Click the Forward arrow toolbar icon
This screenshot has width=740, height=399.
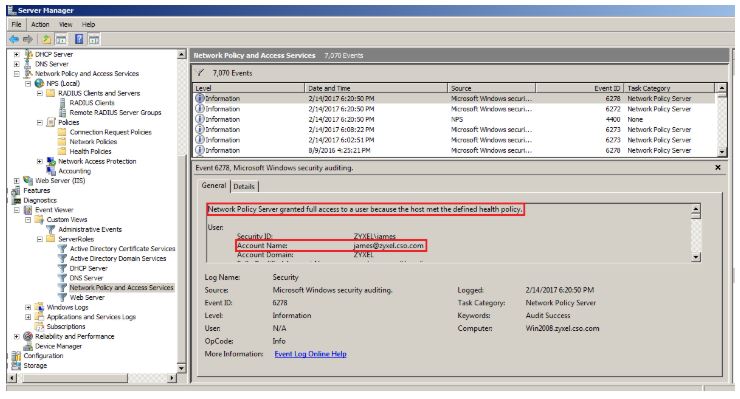28,39
